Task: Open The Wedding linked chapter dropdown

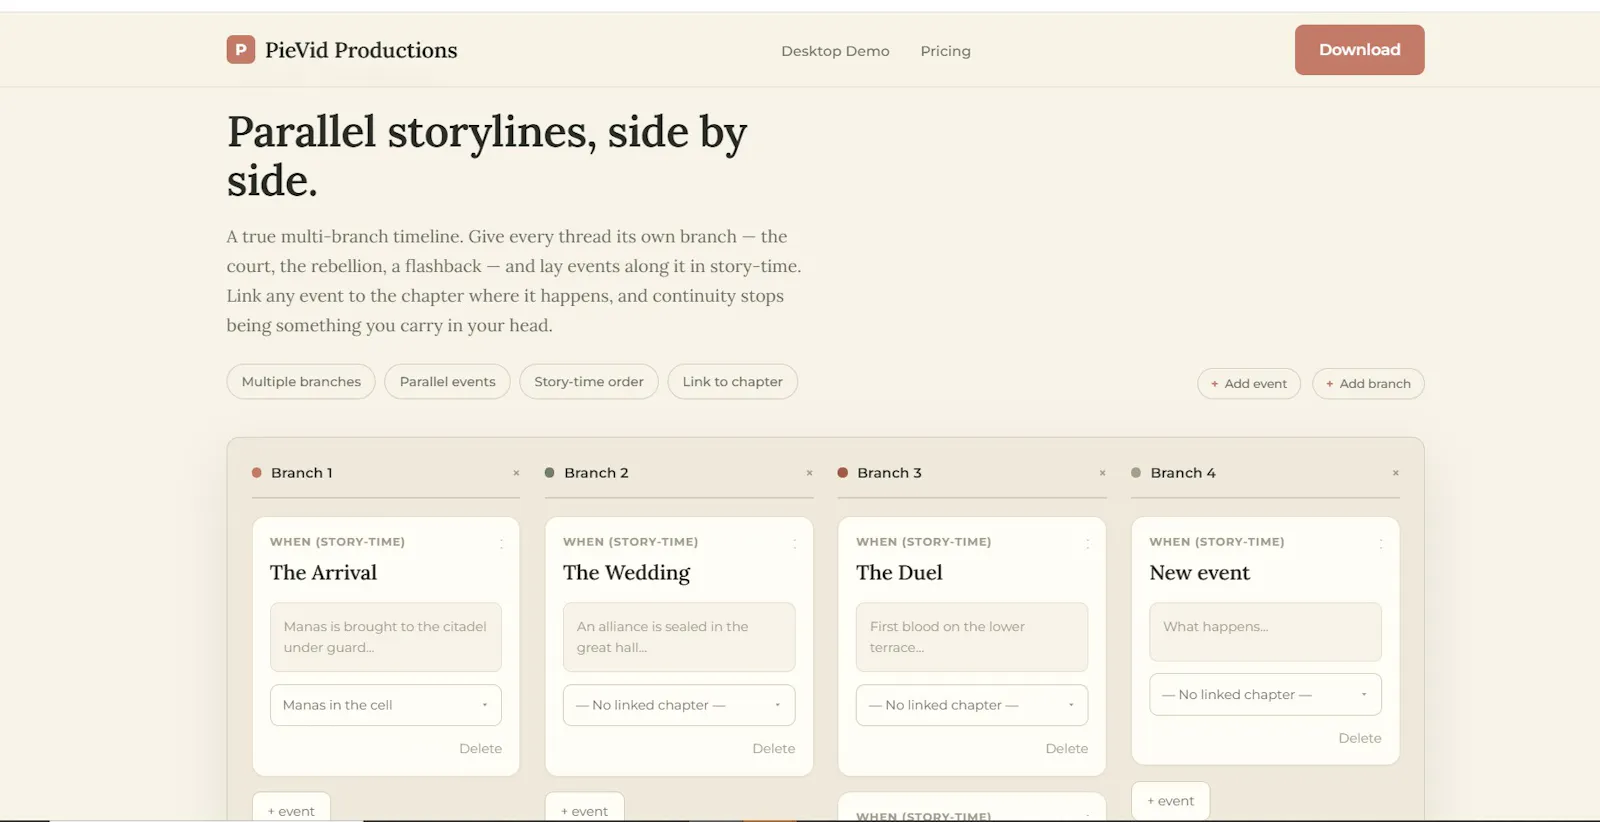Action: click(x=679, y=705)
